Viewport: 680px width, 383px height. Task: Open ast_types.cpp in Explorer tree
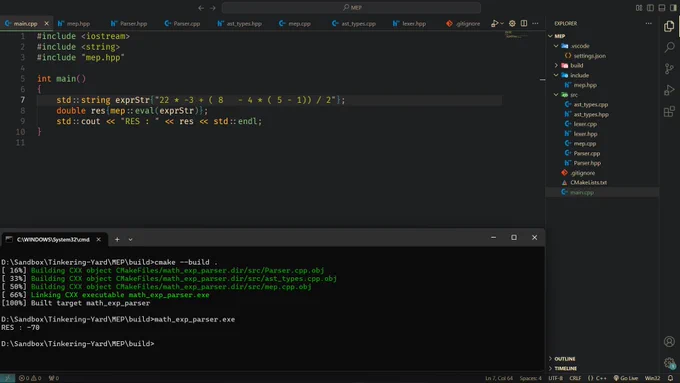591,105
